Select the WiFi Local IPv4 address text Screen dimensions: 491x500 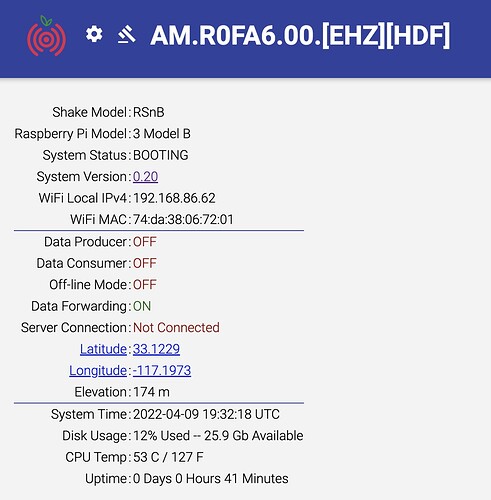point(174,198)
